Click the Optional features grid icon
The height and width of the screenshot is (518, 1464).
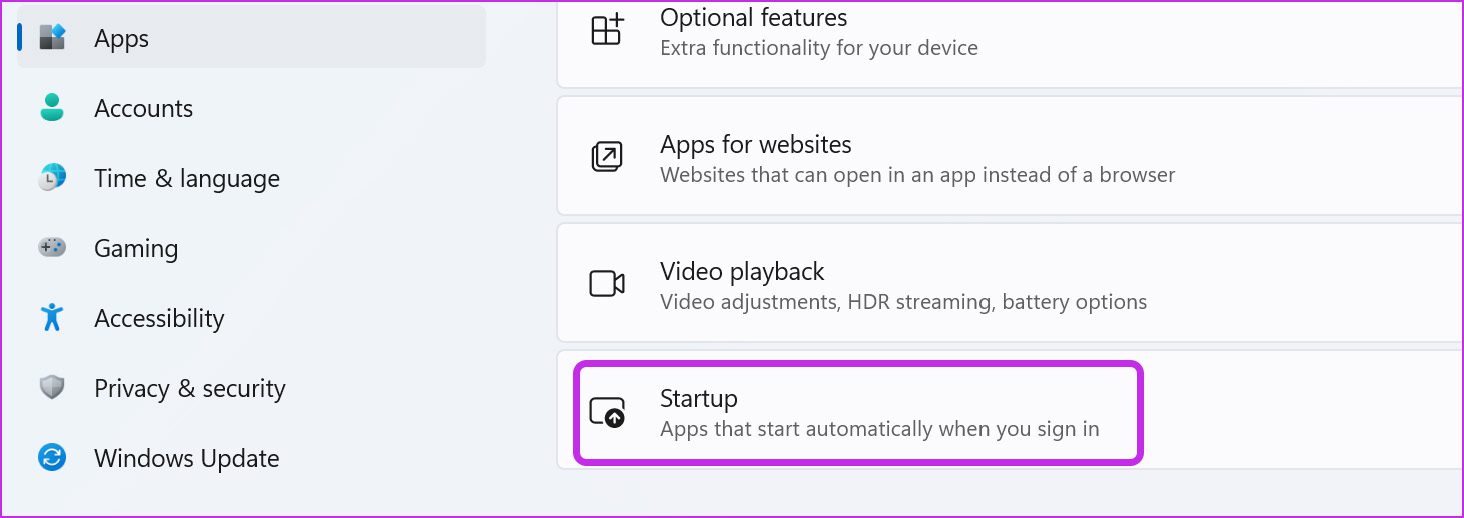click(x=607, y=30)
